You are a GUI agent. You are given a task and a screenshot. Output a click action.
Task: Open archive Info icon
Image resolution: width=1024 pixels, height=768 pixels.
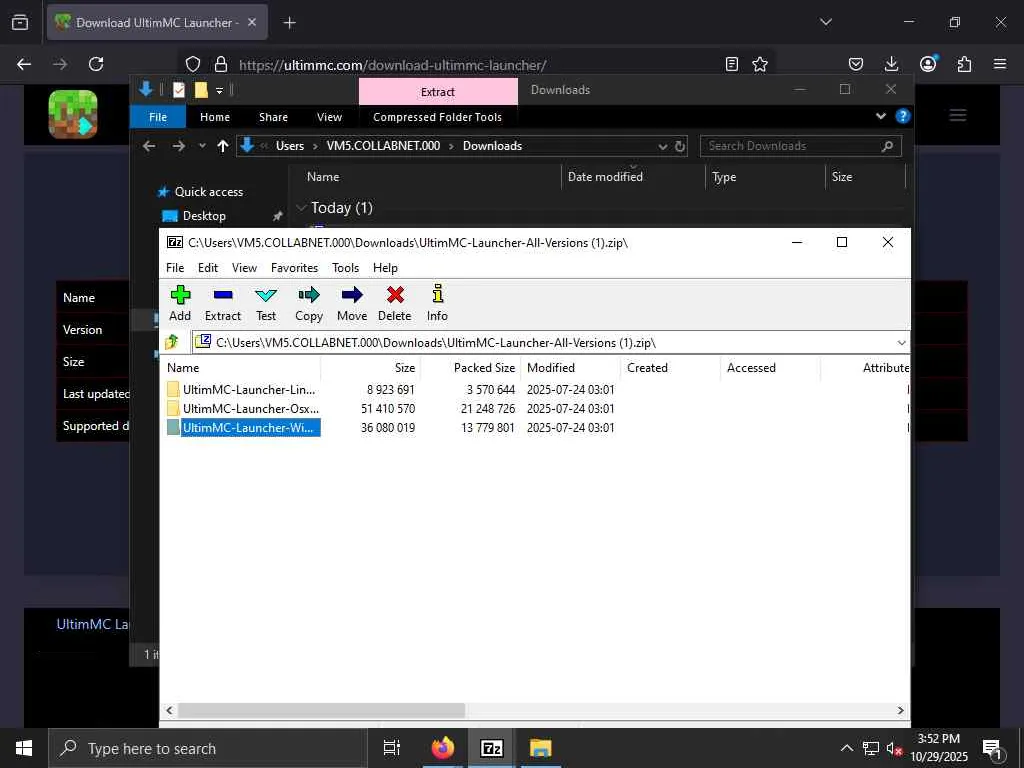(x=438, y=304)
